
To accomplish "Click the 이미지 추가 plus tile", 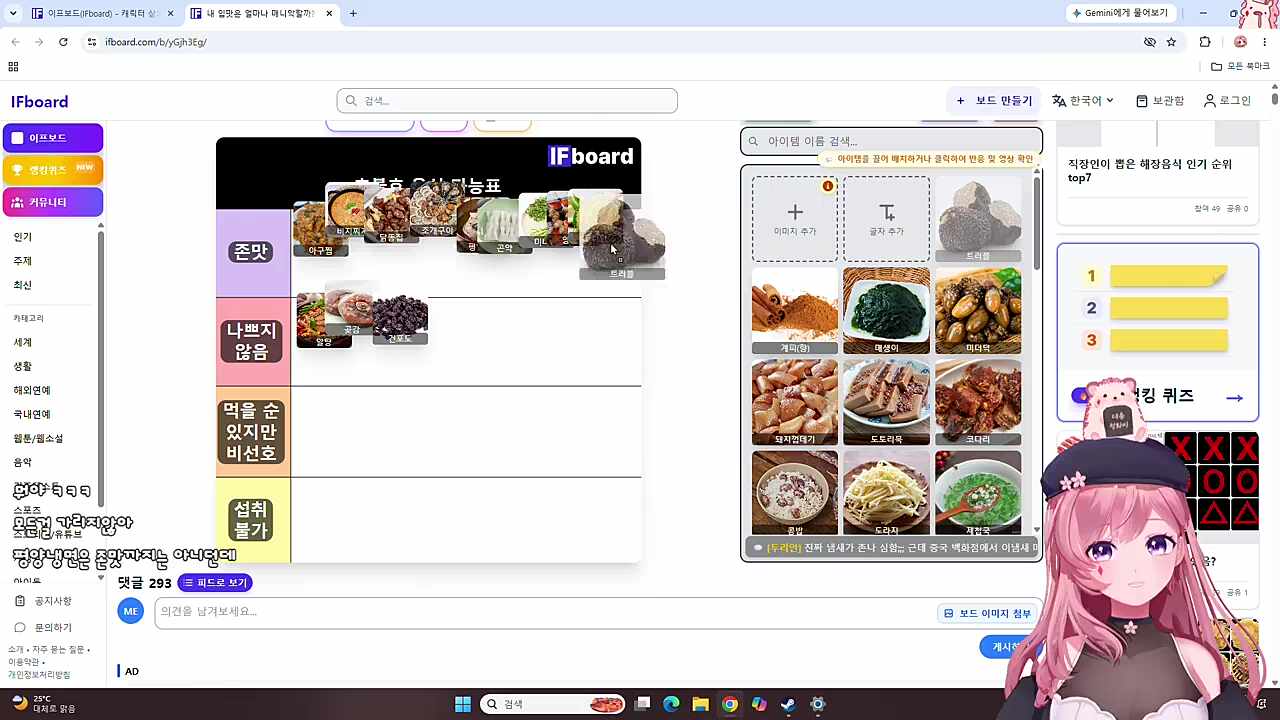I will pyautogui.click(x=795, y=219).
